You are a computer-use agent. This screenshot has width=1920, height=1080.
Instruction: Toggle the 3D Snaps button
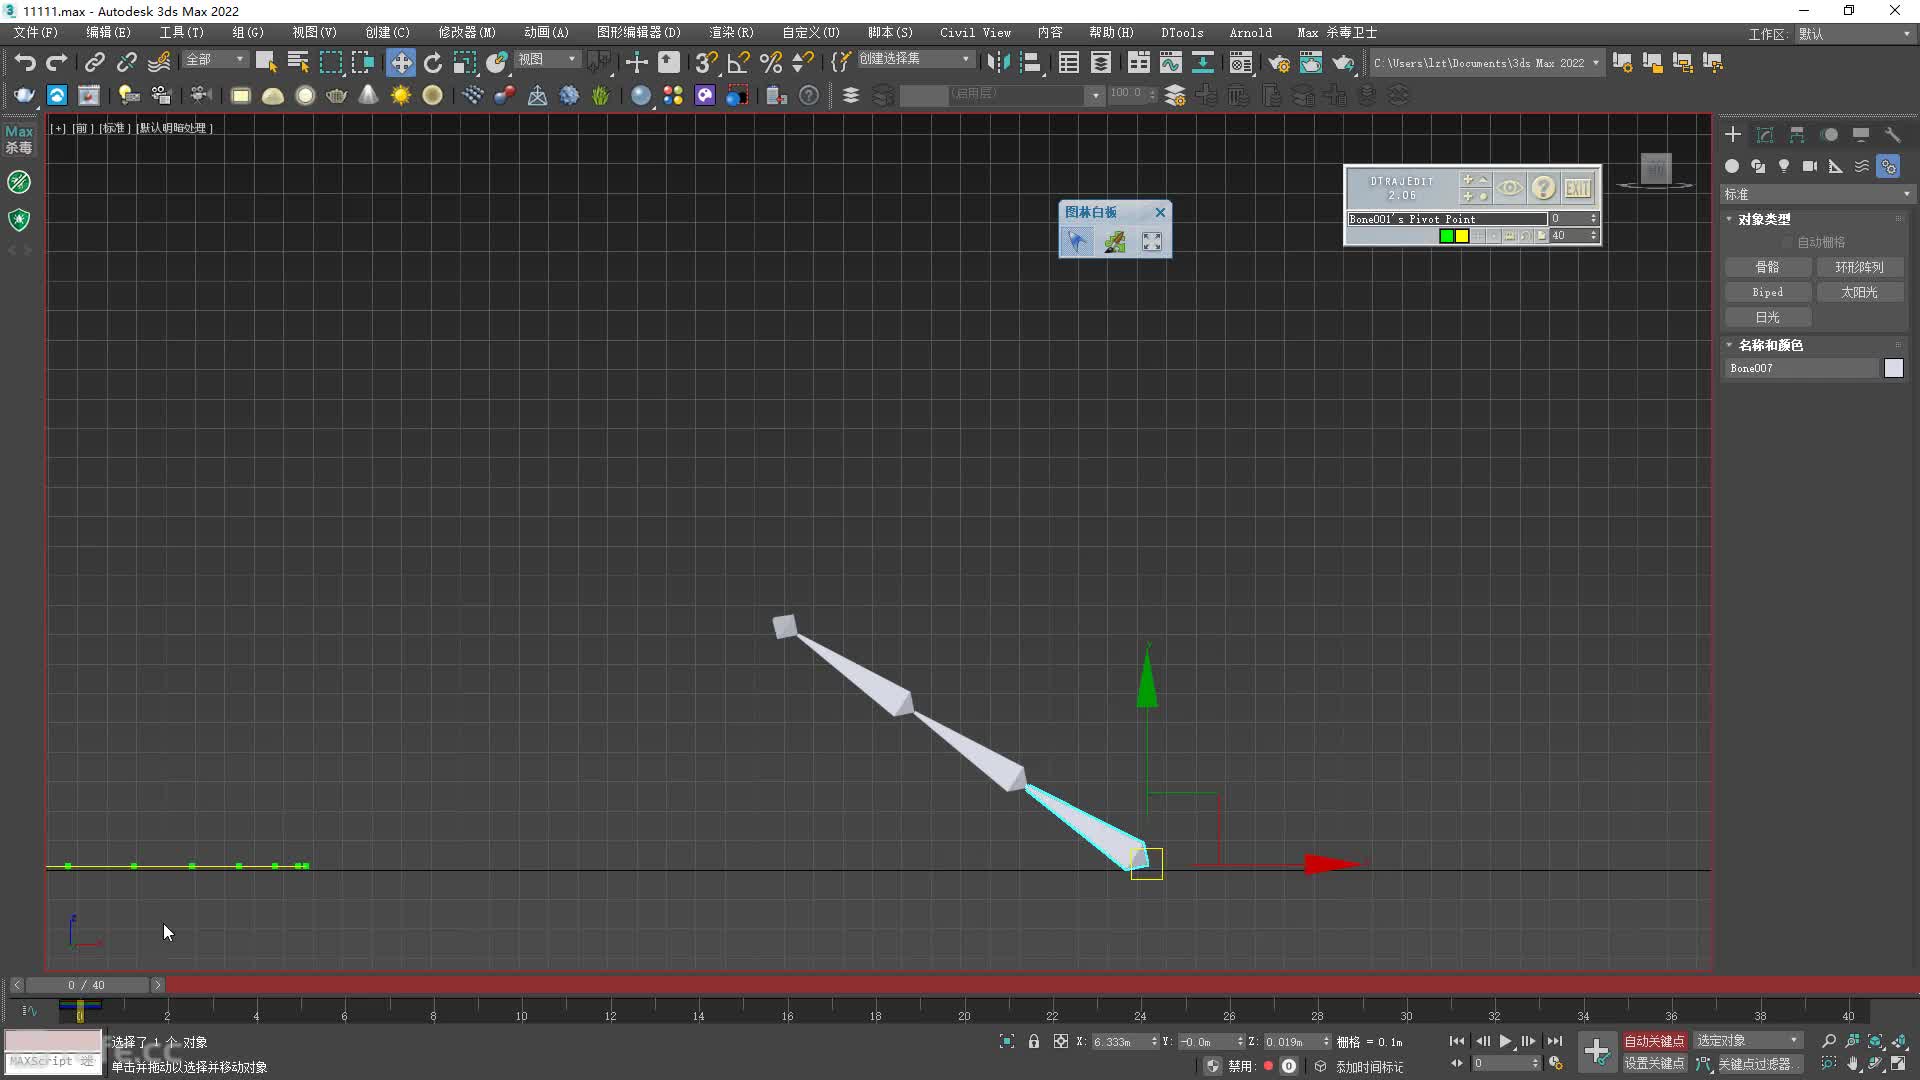(x=706, y=62)
